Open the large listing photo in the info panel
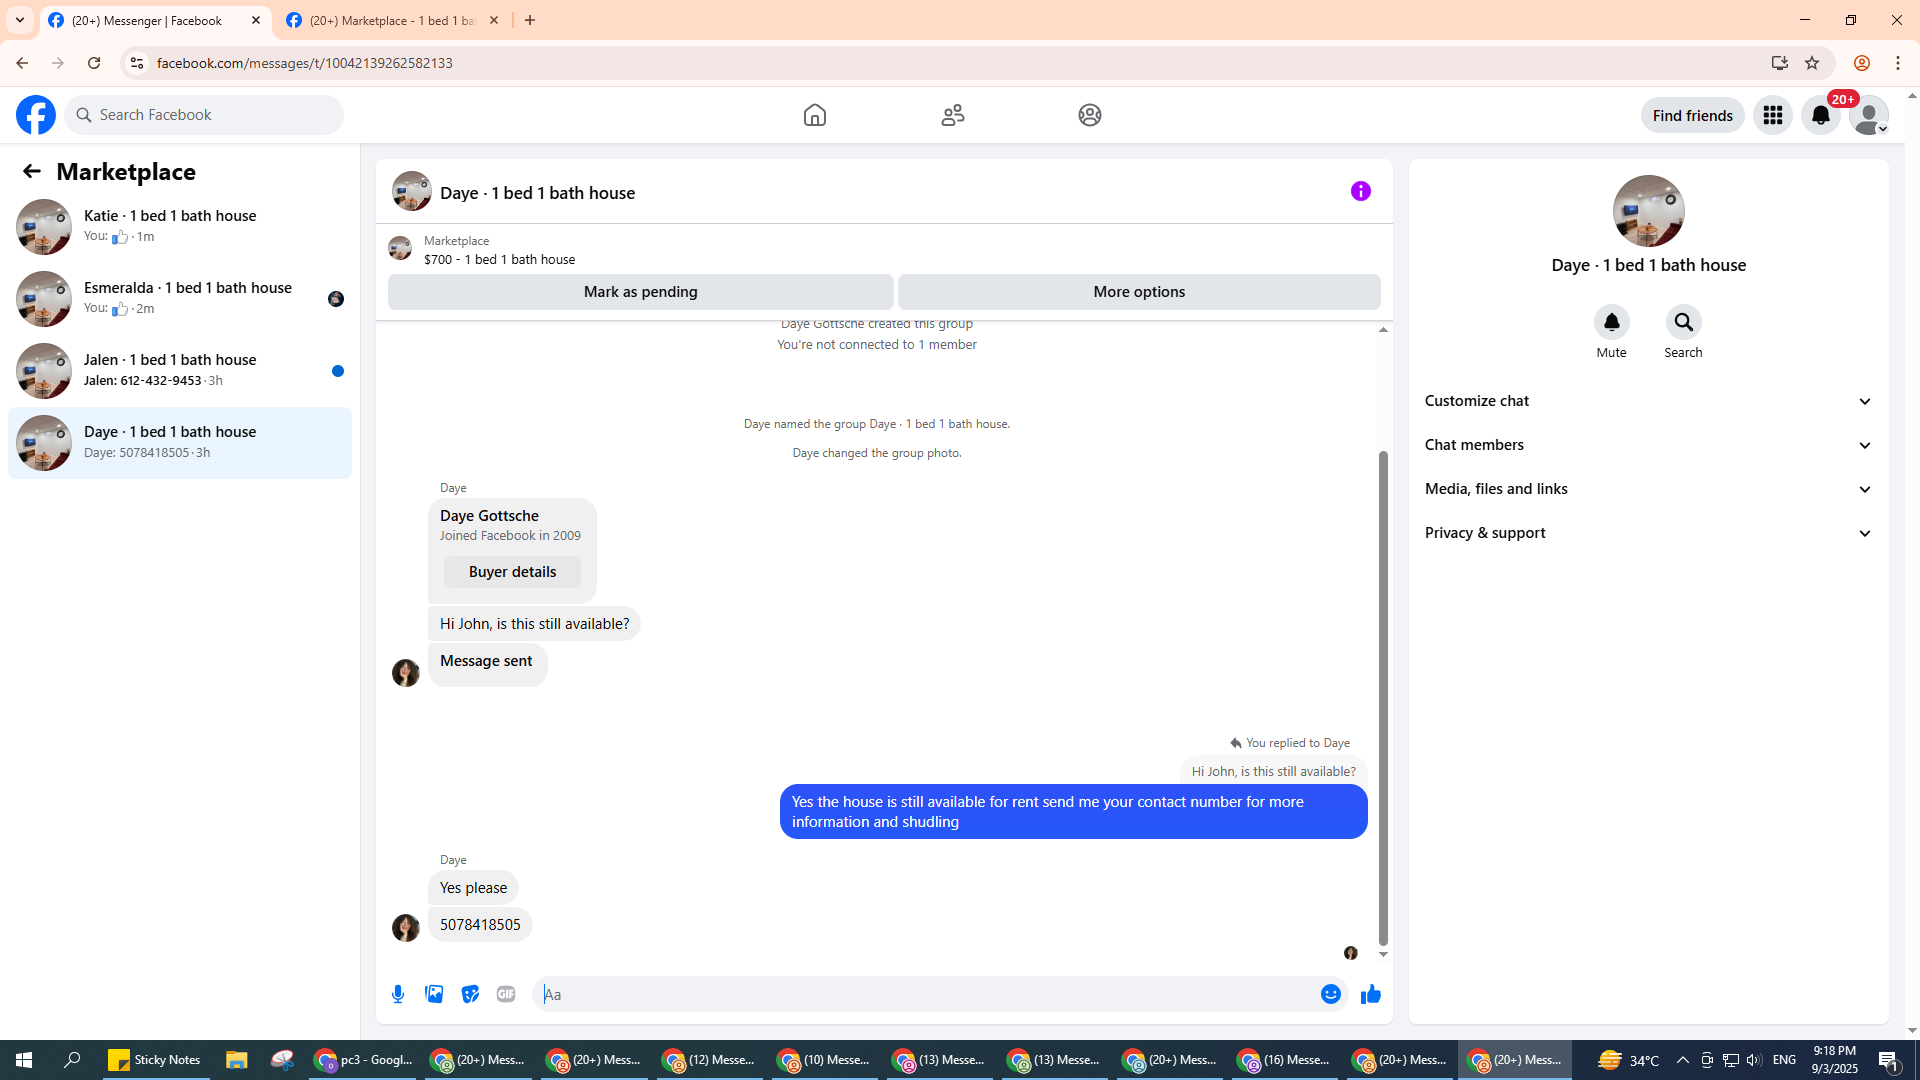This screenshot has height=1080, width=1920. pyautogui.click(x=1649, y=211)
